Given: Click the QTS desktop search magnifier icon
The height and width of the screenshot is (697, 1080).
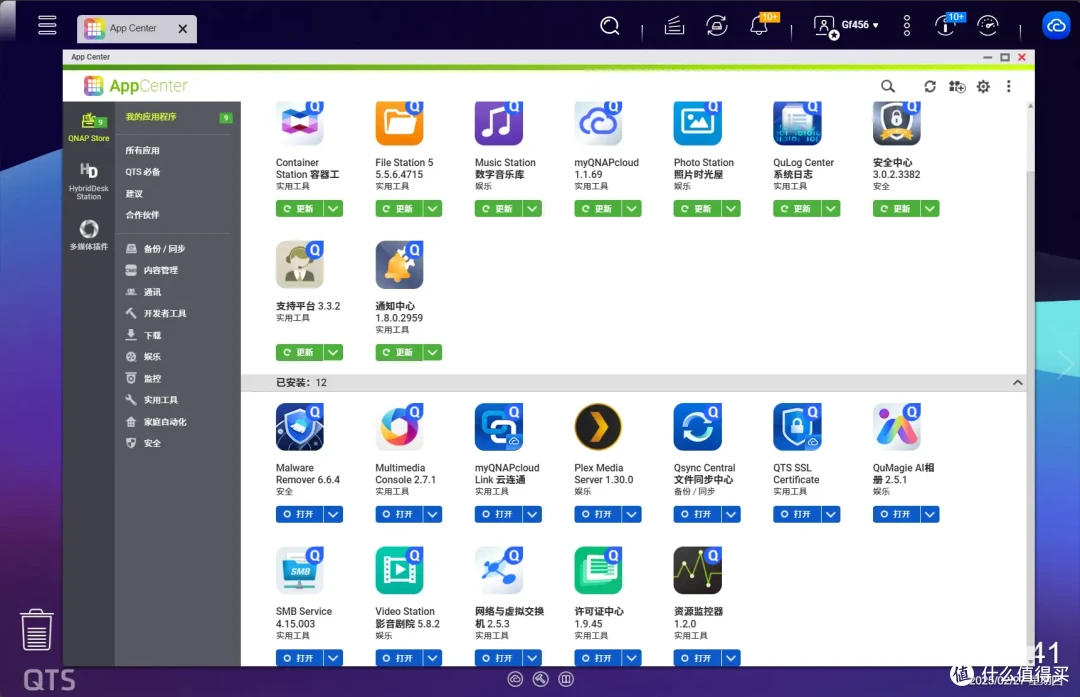Looking at the screenshot, I should pos(610,26).
